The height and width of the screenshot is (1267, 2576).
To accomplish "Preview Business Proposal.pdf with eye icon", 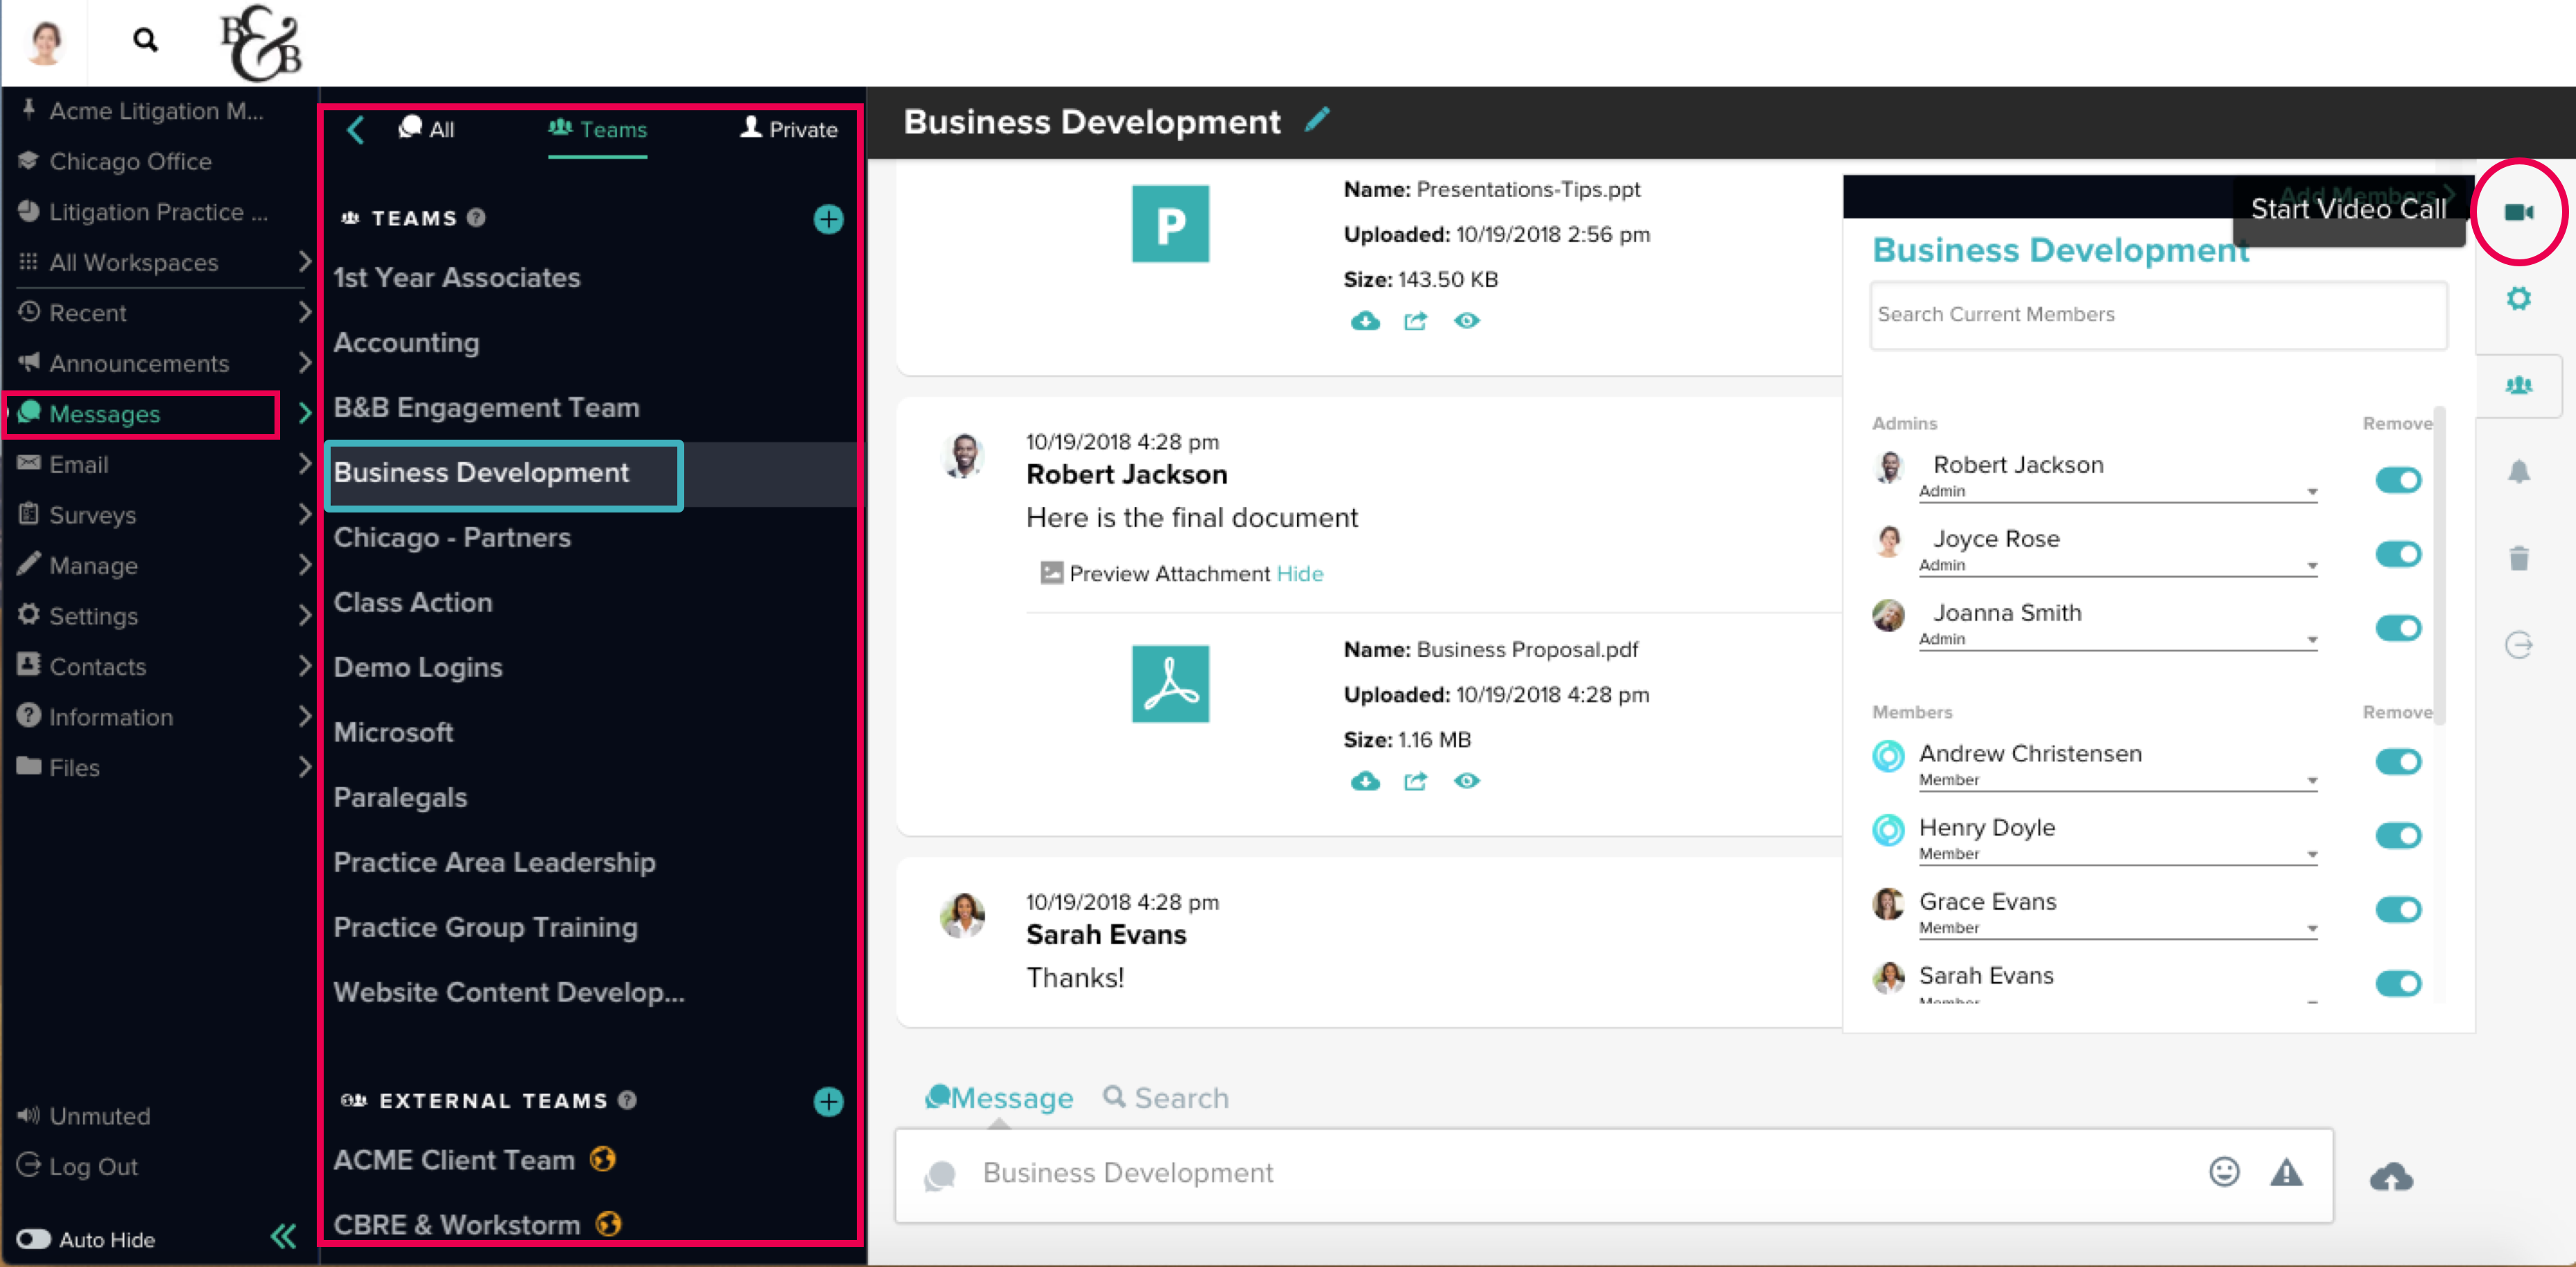I will pos(1466,780).
